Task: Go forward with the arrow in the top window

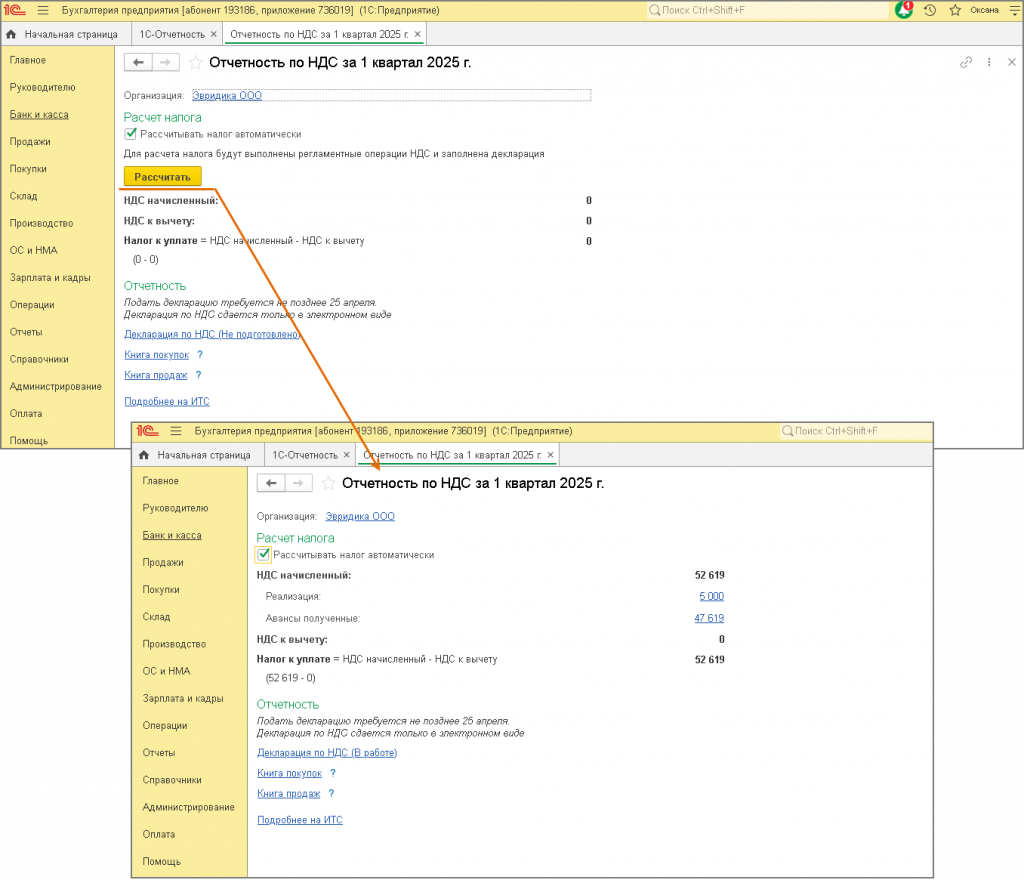Action: click(x=166, y=63)
